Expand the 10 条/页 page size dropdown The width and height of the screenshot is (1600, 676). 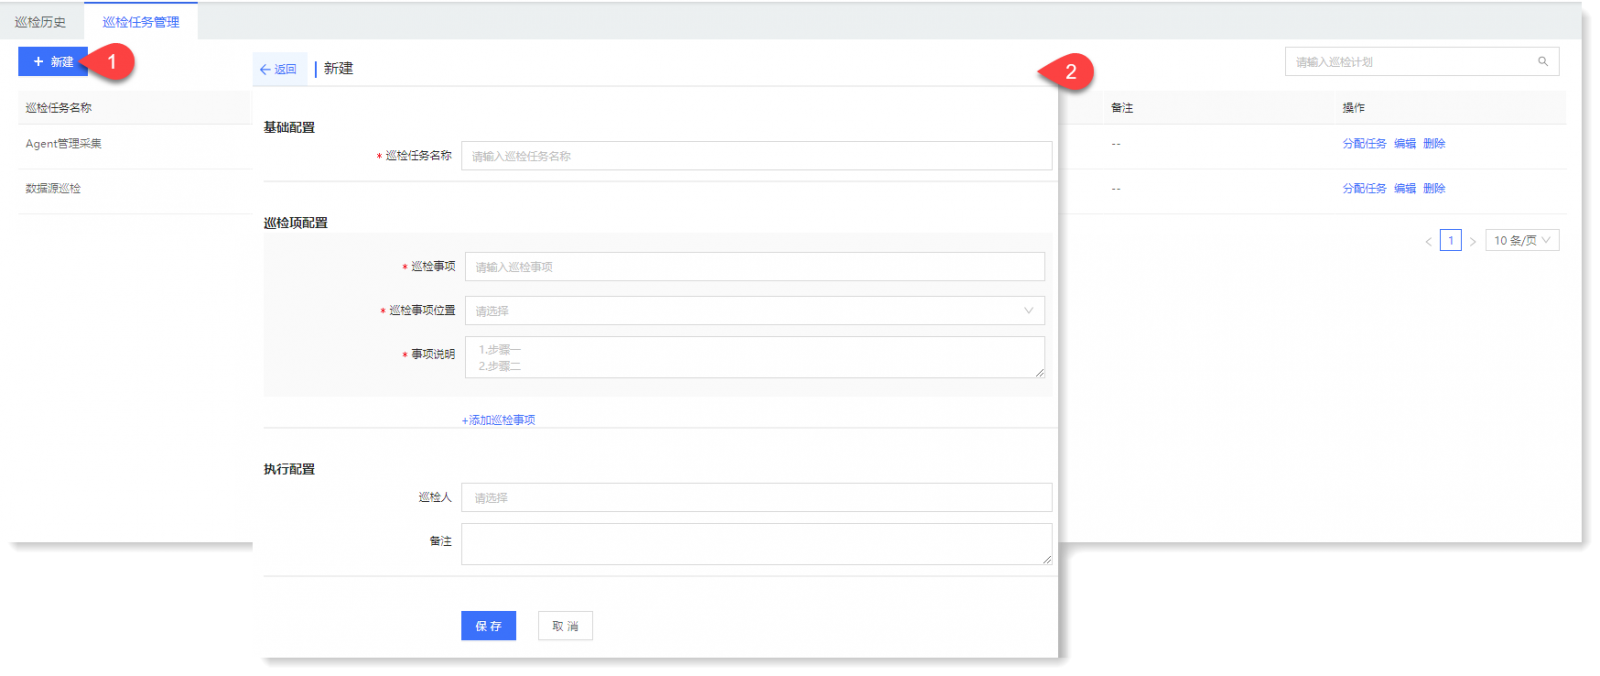[1521, 241]
